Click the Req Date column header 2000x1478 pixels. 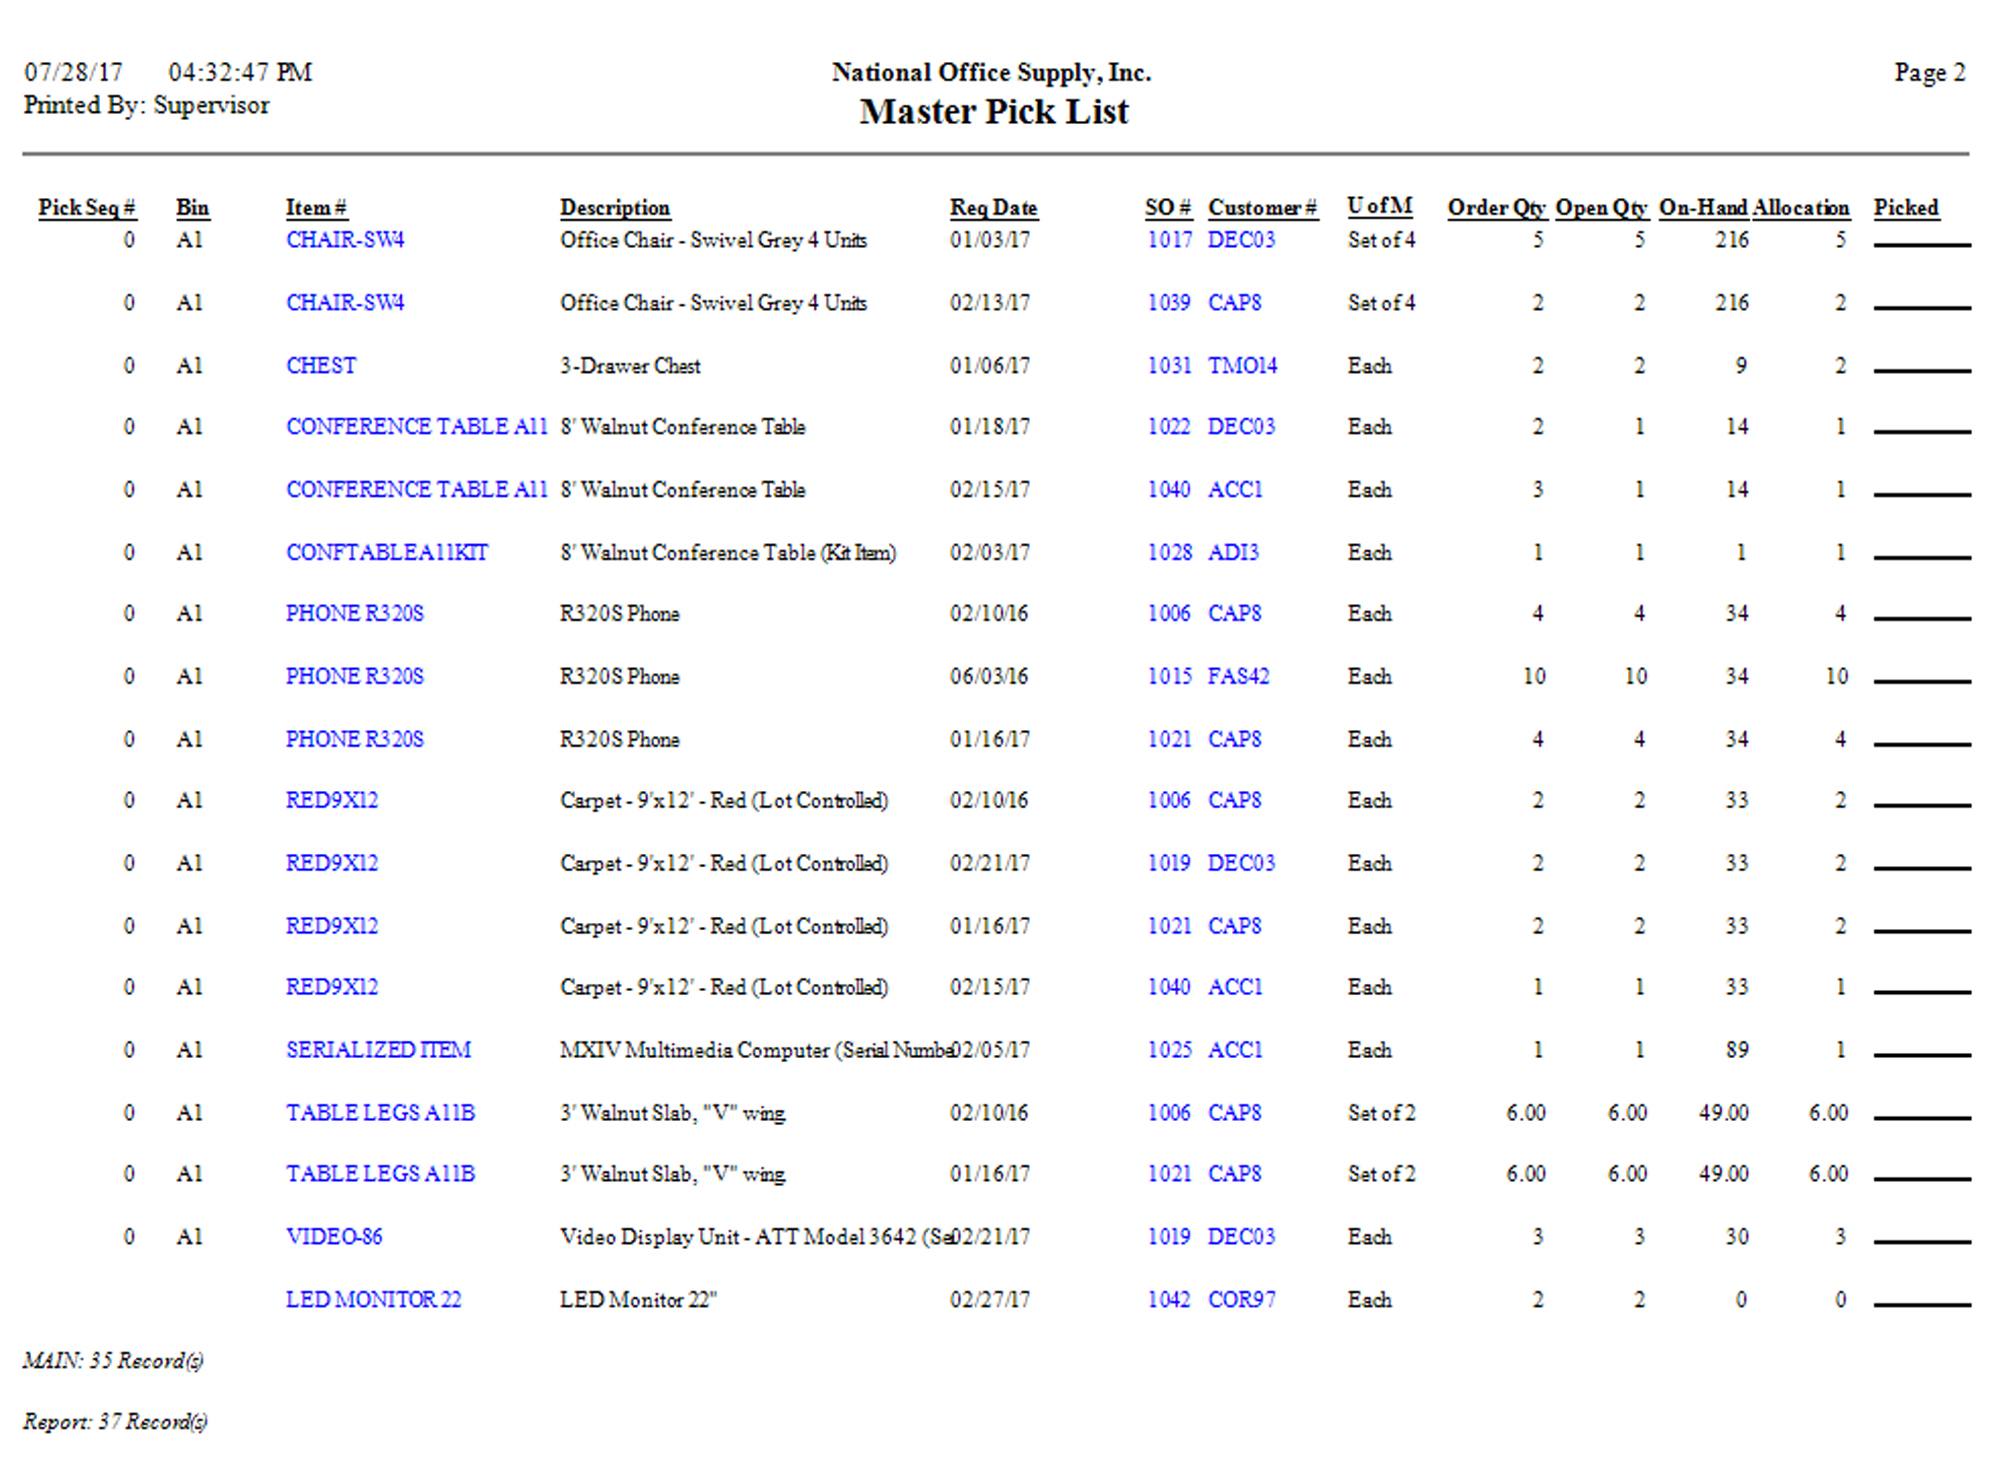coord(993,208)
